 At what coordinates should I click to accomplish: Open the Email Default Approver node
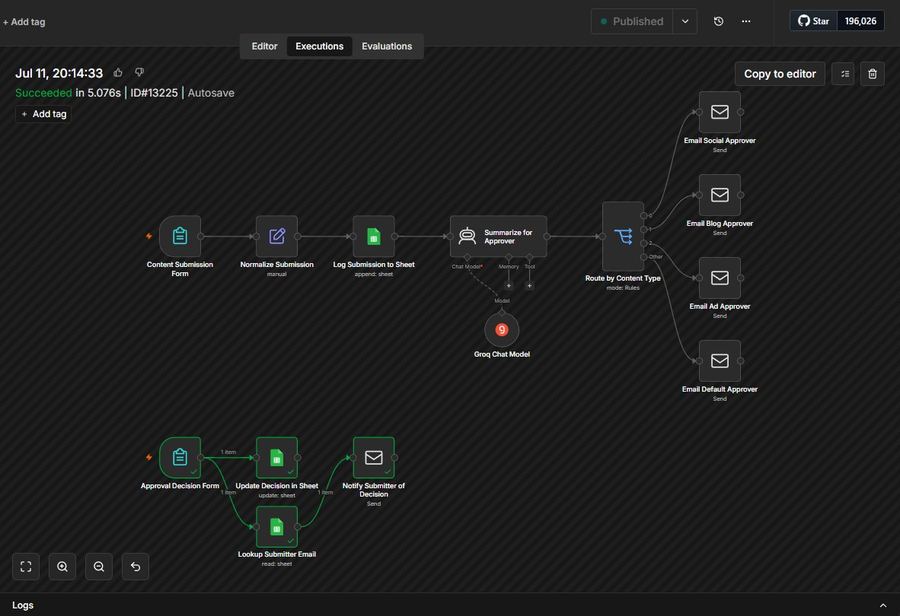coord(720,361)
